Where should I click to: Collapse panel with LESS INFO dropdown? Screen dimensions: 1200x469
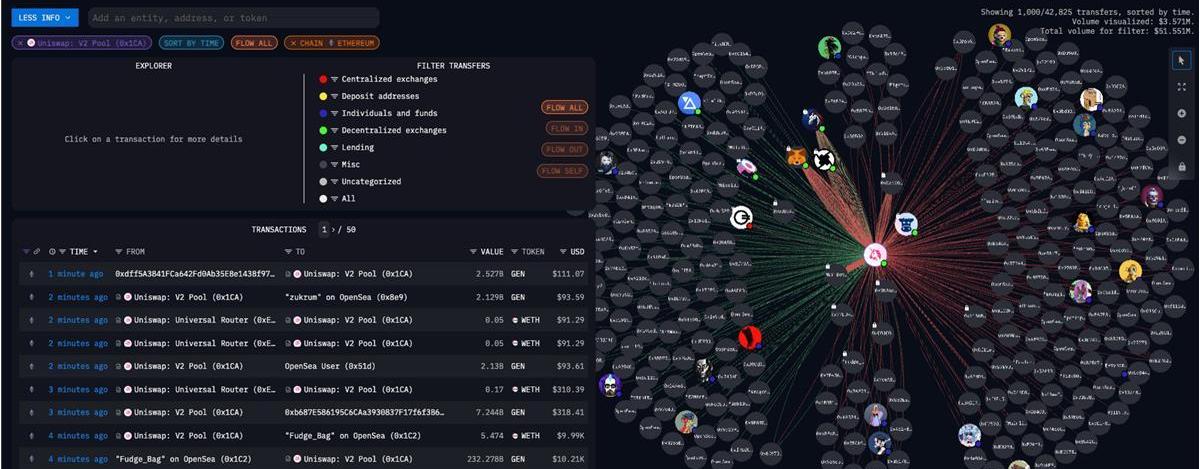(x=45, y=17)
